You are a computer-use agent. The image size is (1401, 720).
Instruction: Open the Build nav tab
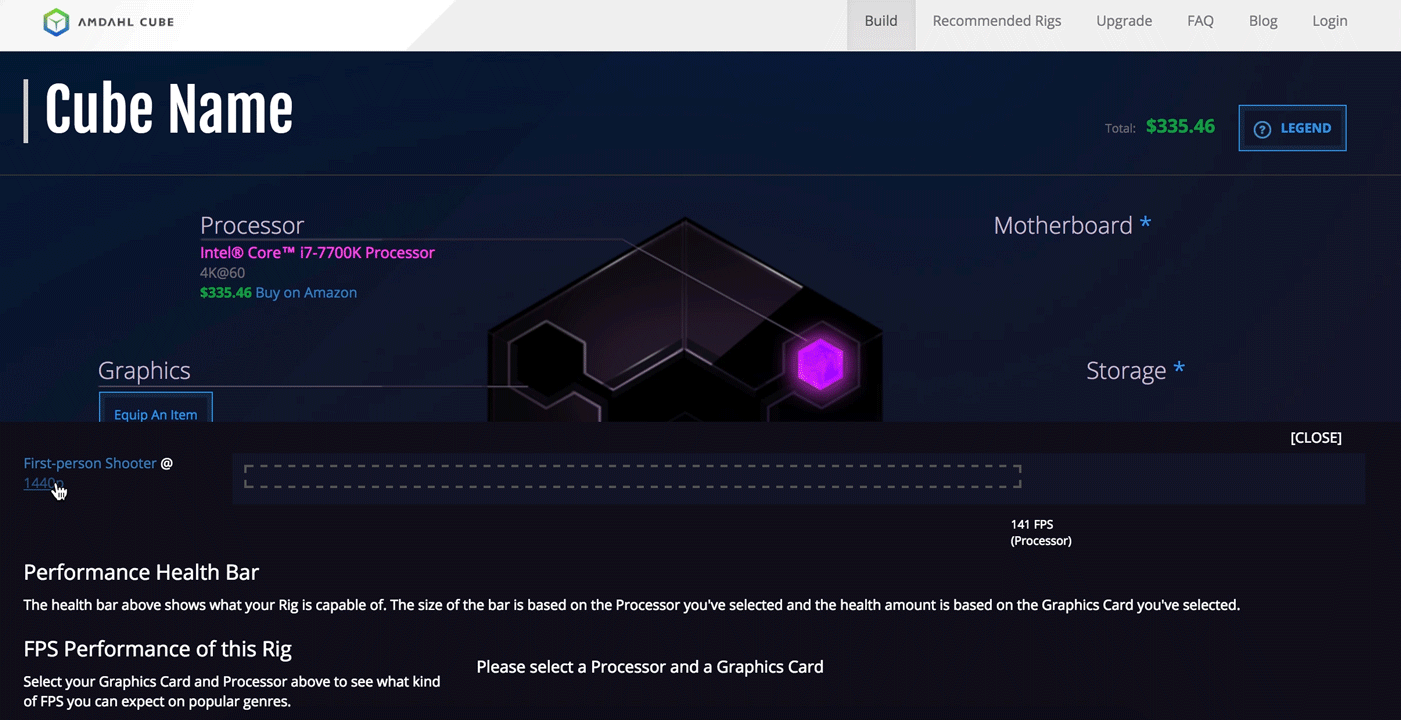coord(881,21)
